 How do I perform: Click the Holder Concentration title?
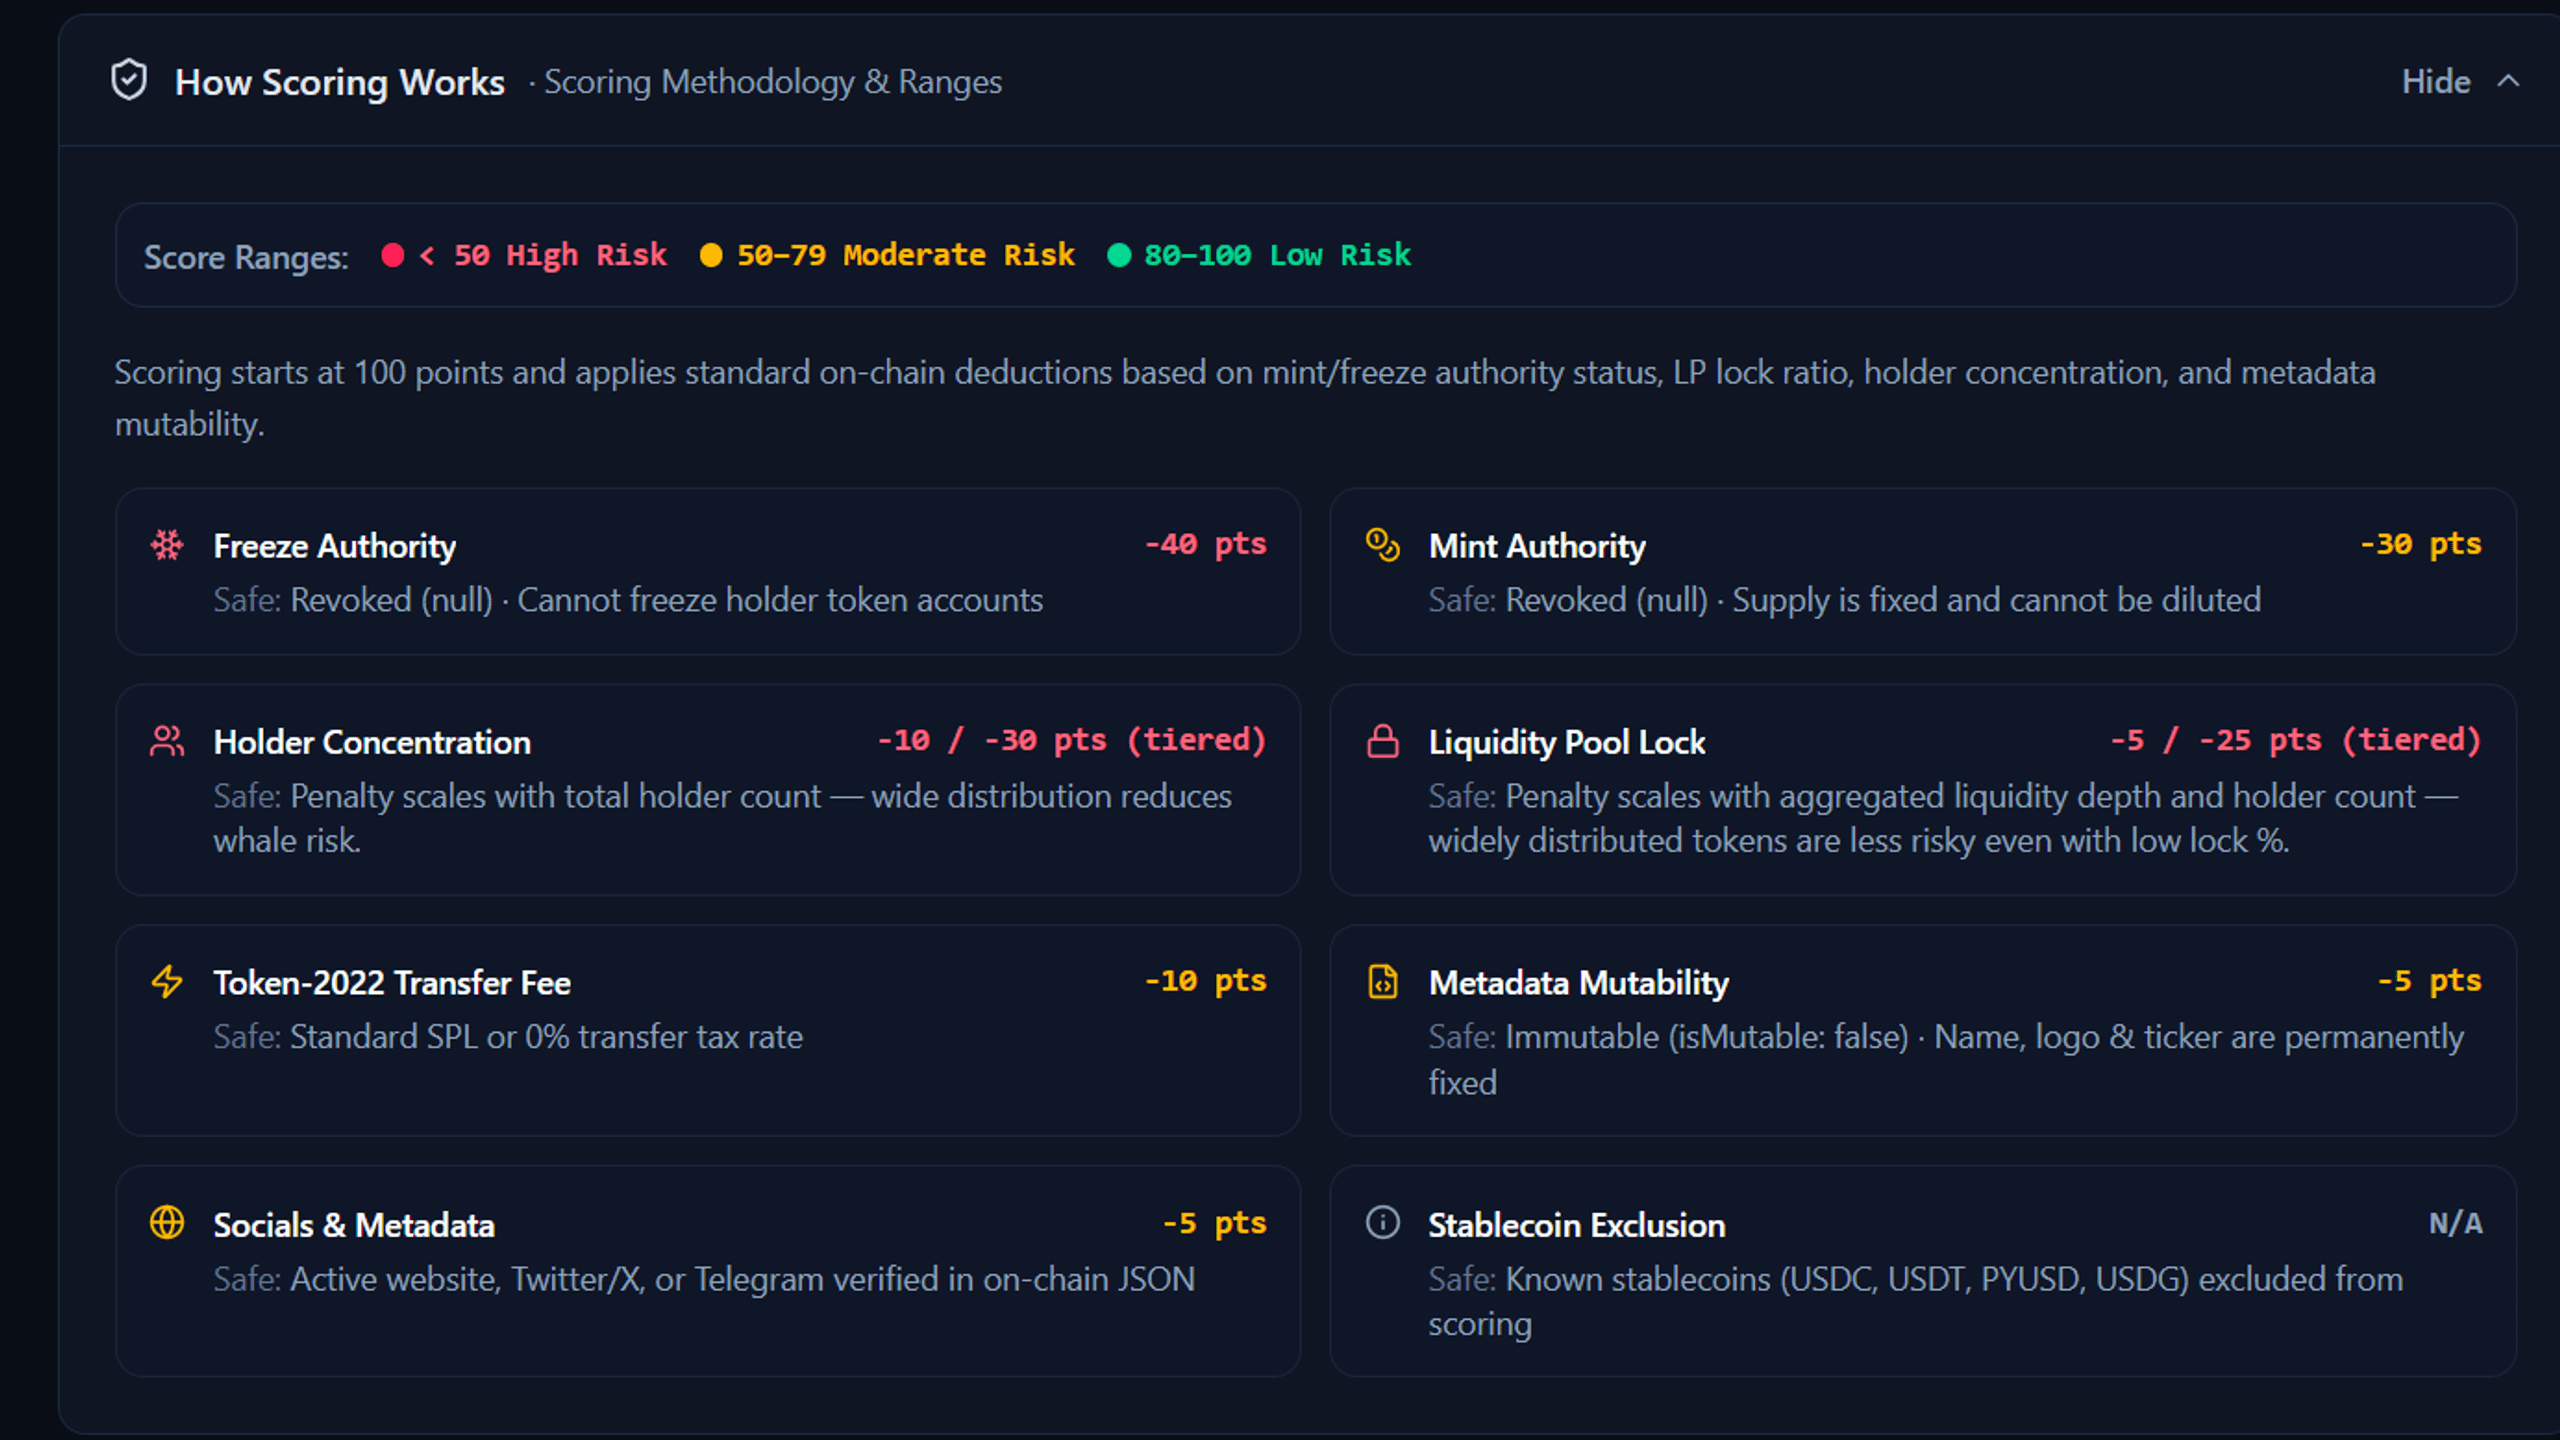tap(372, 742)
